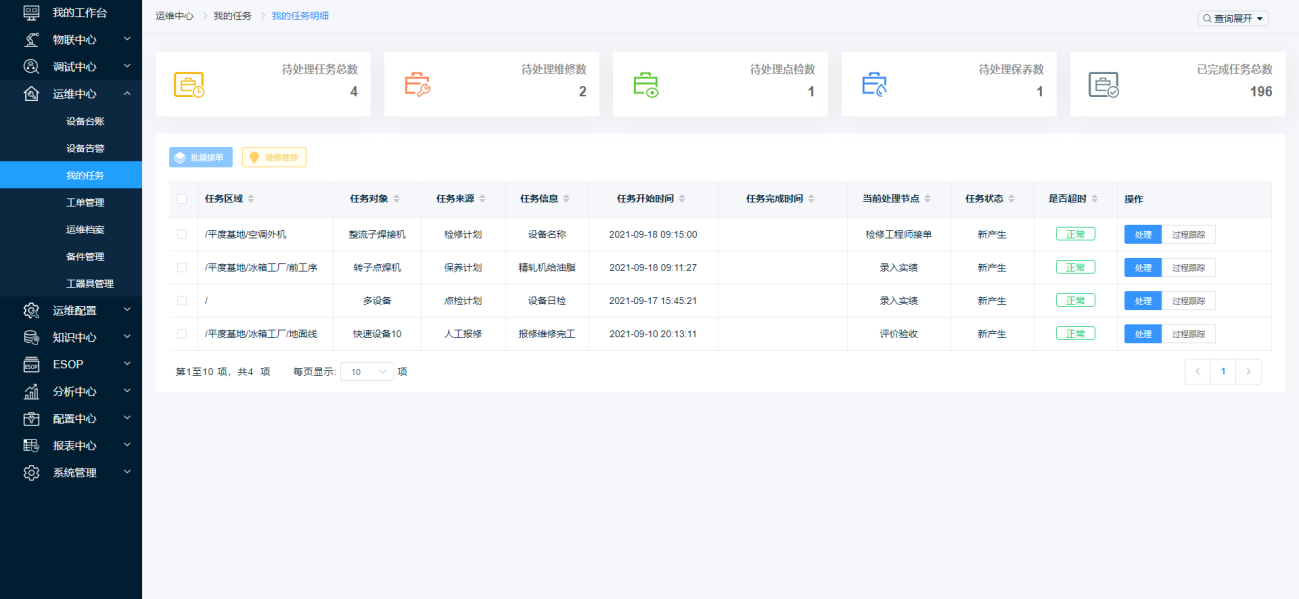Click the pending inspections green briefcase icon
Viewport: 1299px width, 599px height.
[x=646, y=85]
